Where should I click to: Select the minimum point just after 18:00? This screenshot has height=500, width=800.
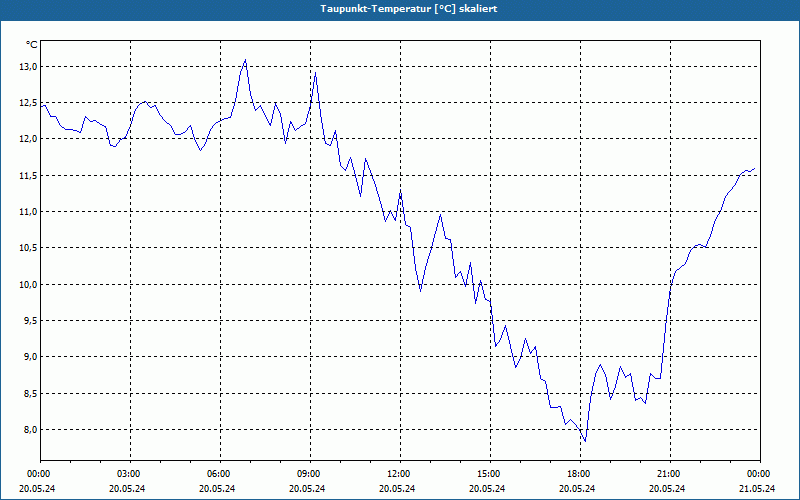point(585,441)
